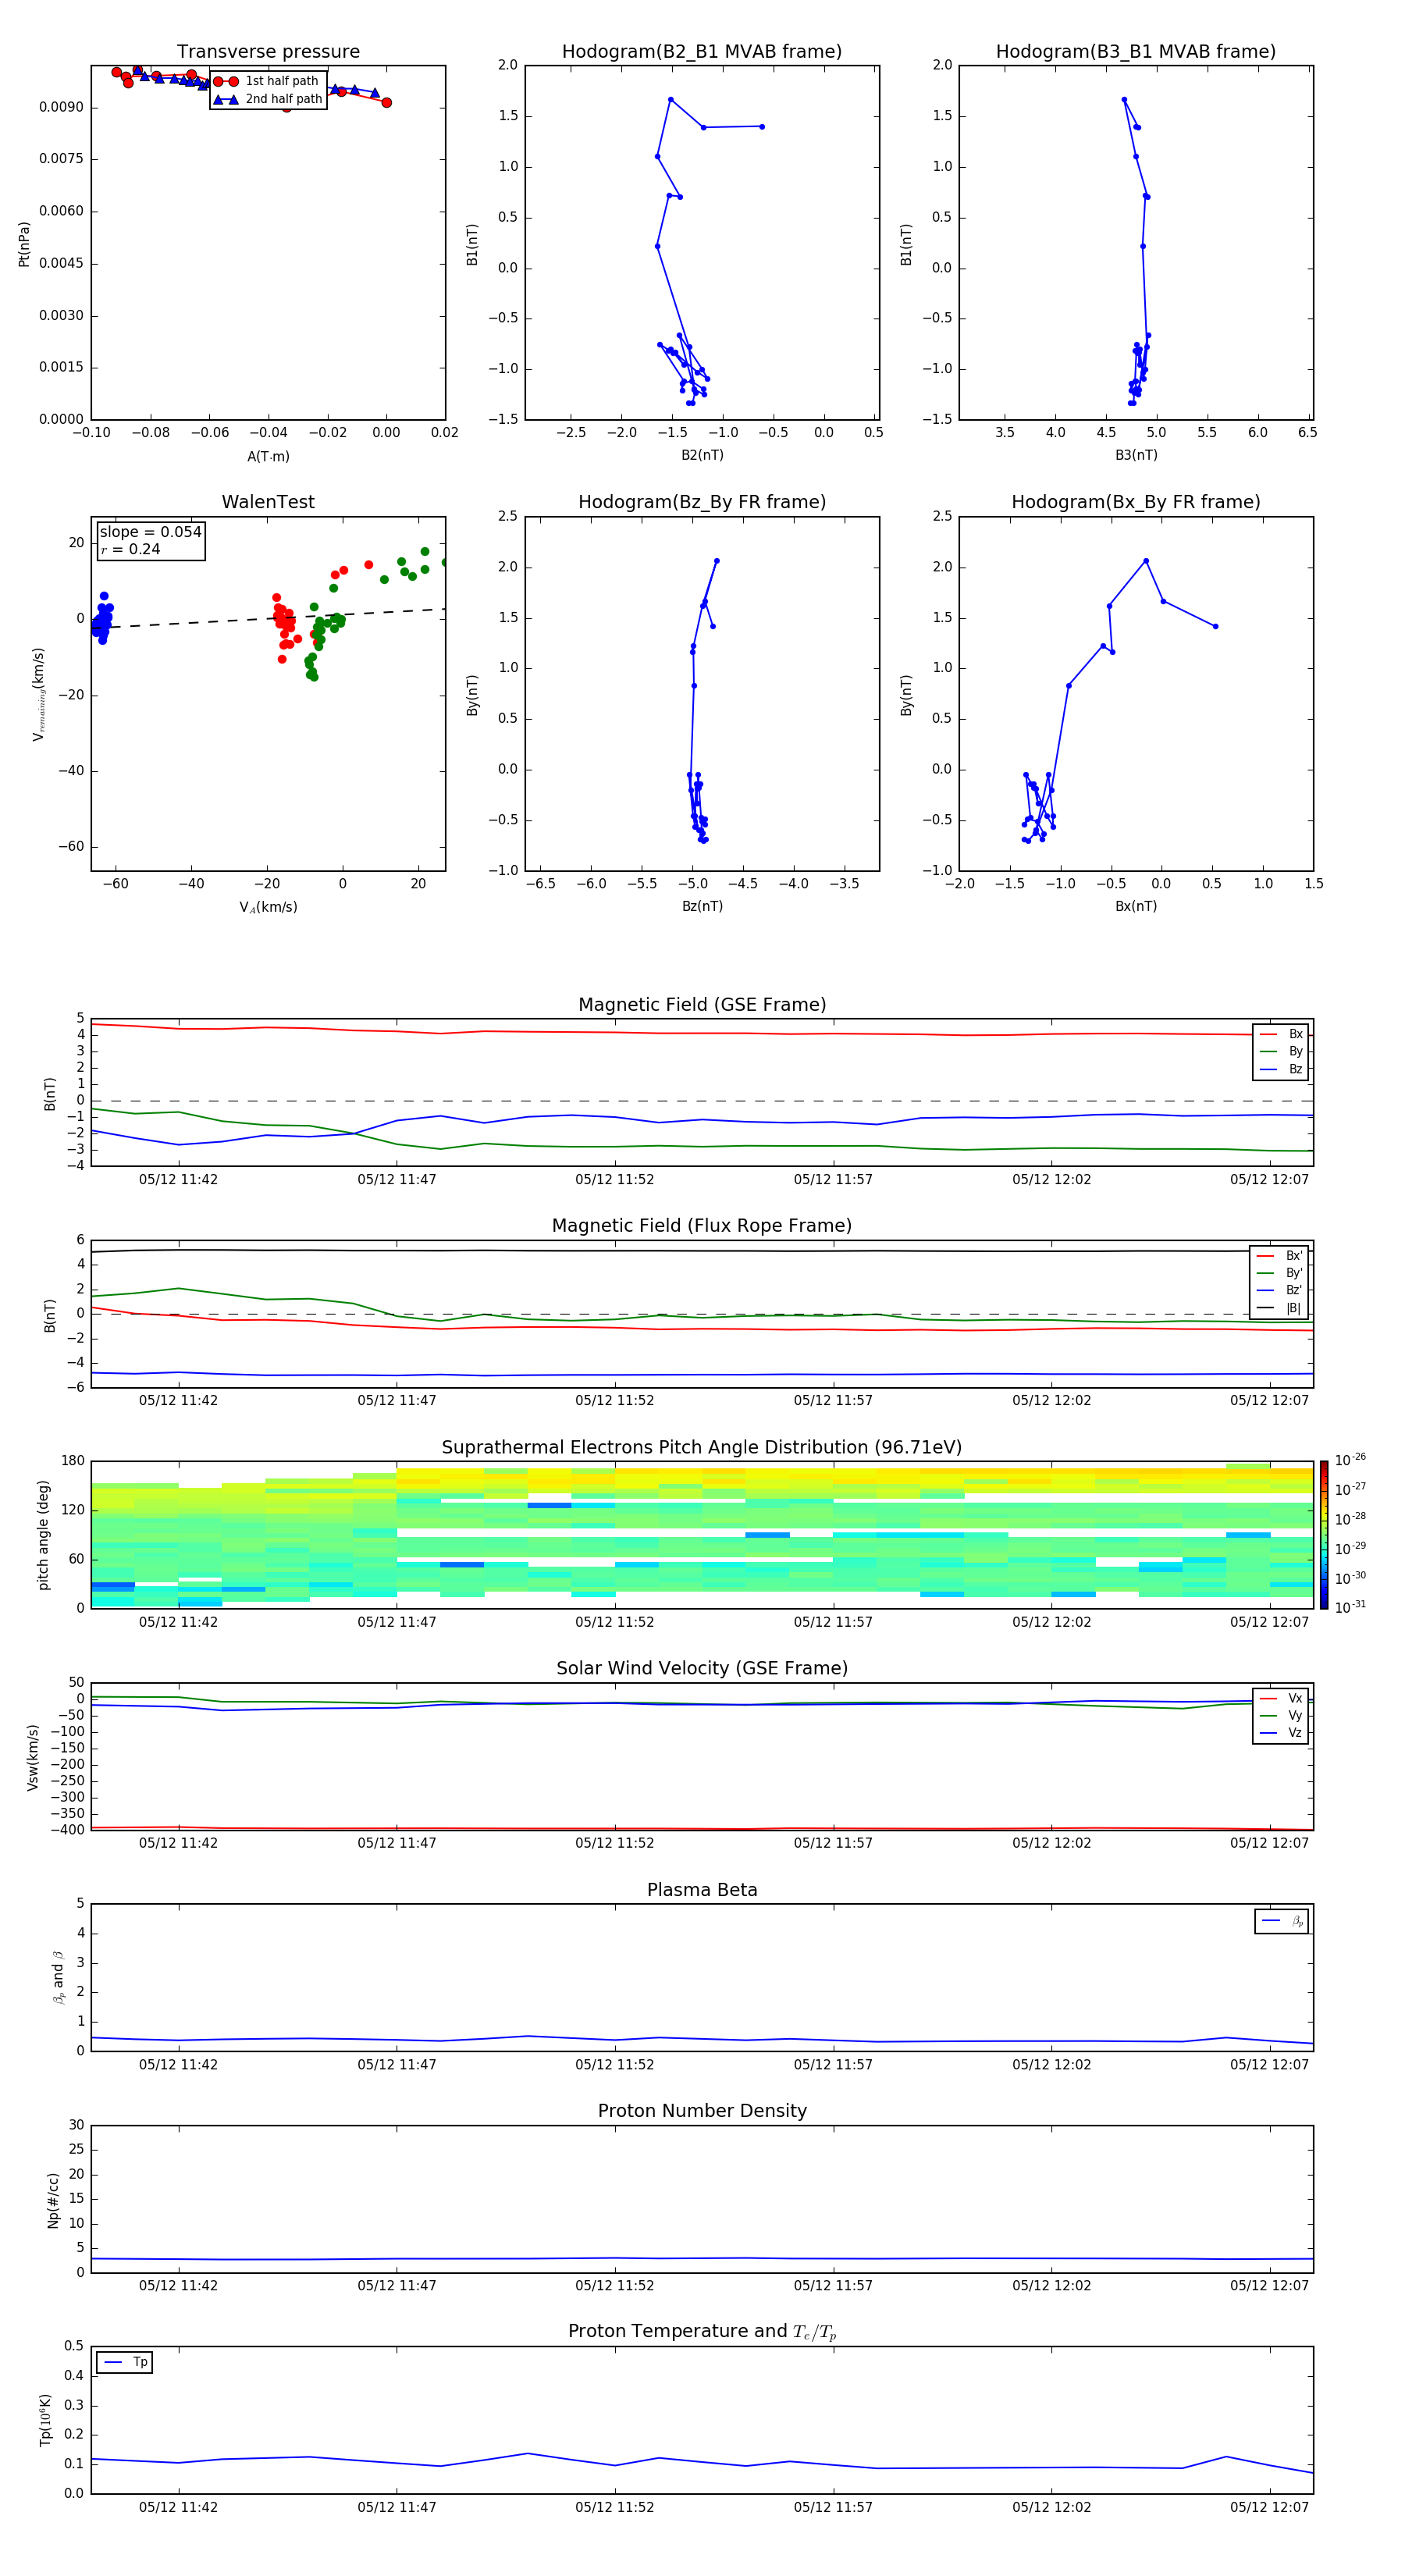
Task: Select the Suprathermal Electrons Pitch Angle Distribution title
Action: pyautogui.click(x=702, y=1448)
